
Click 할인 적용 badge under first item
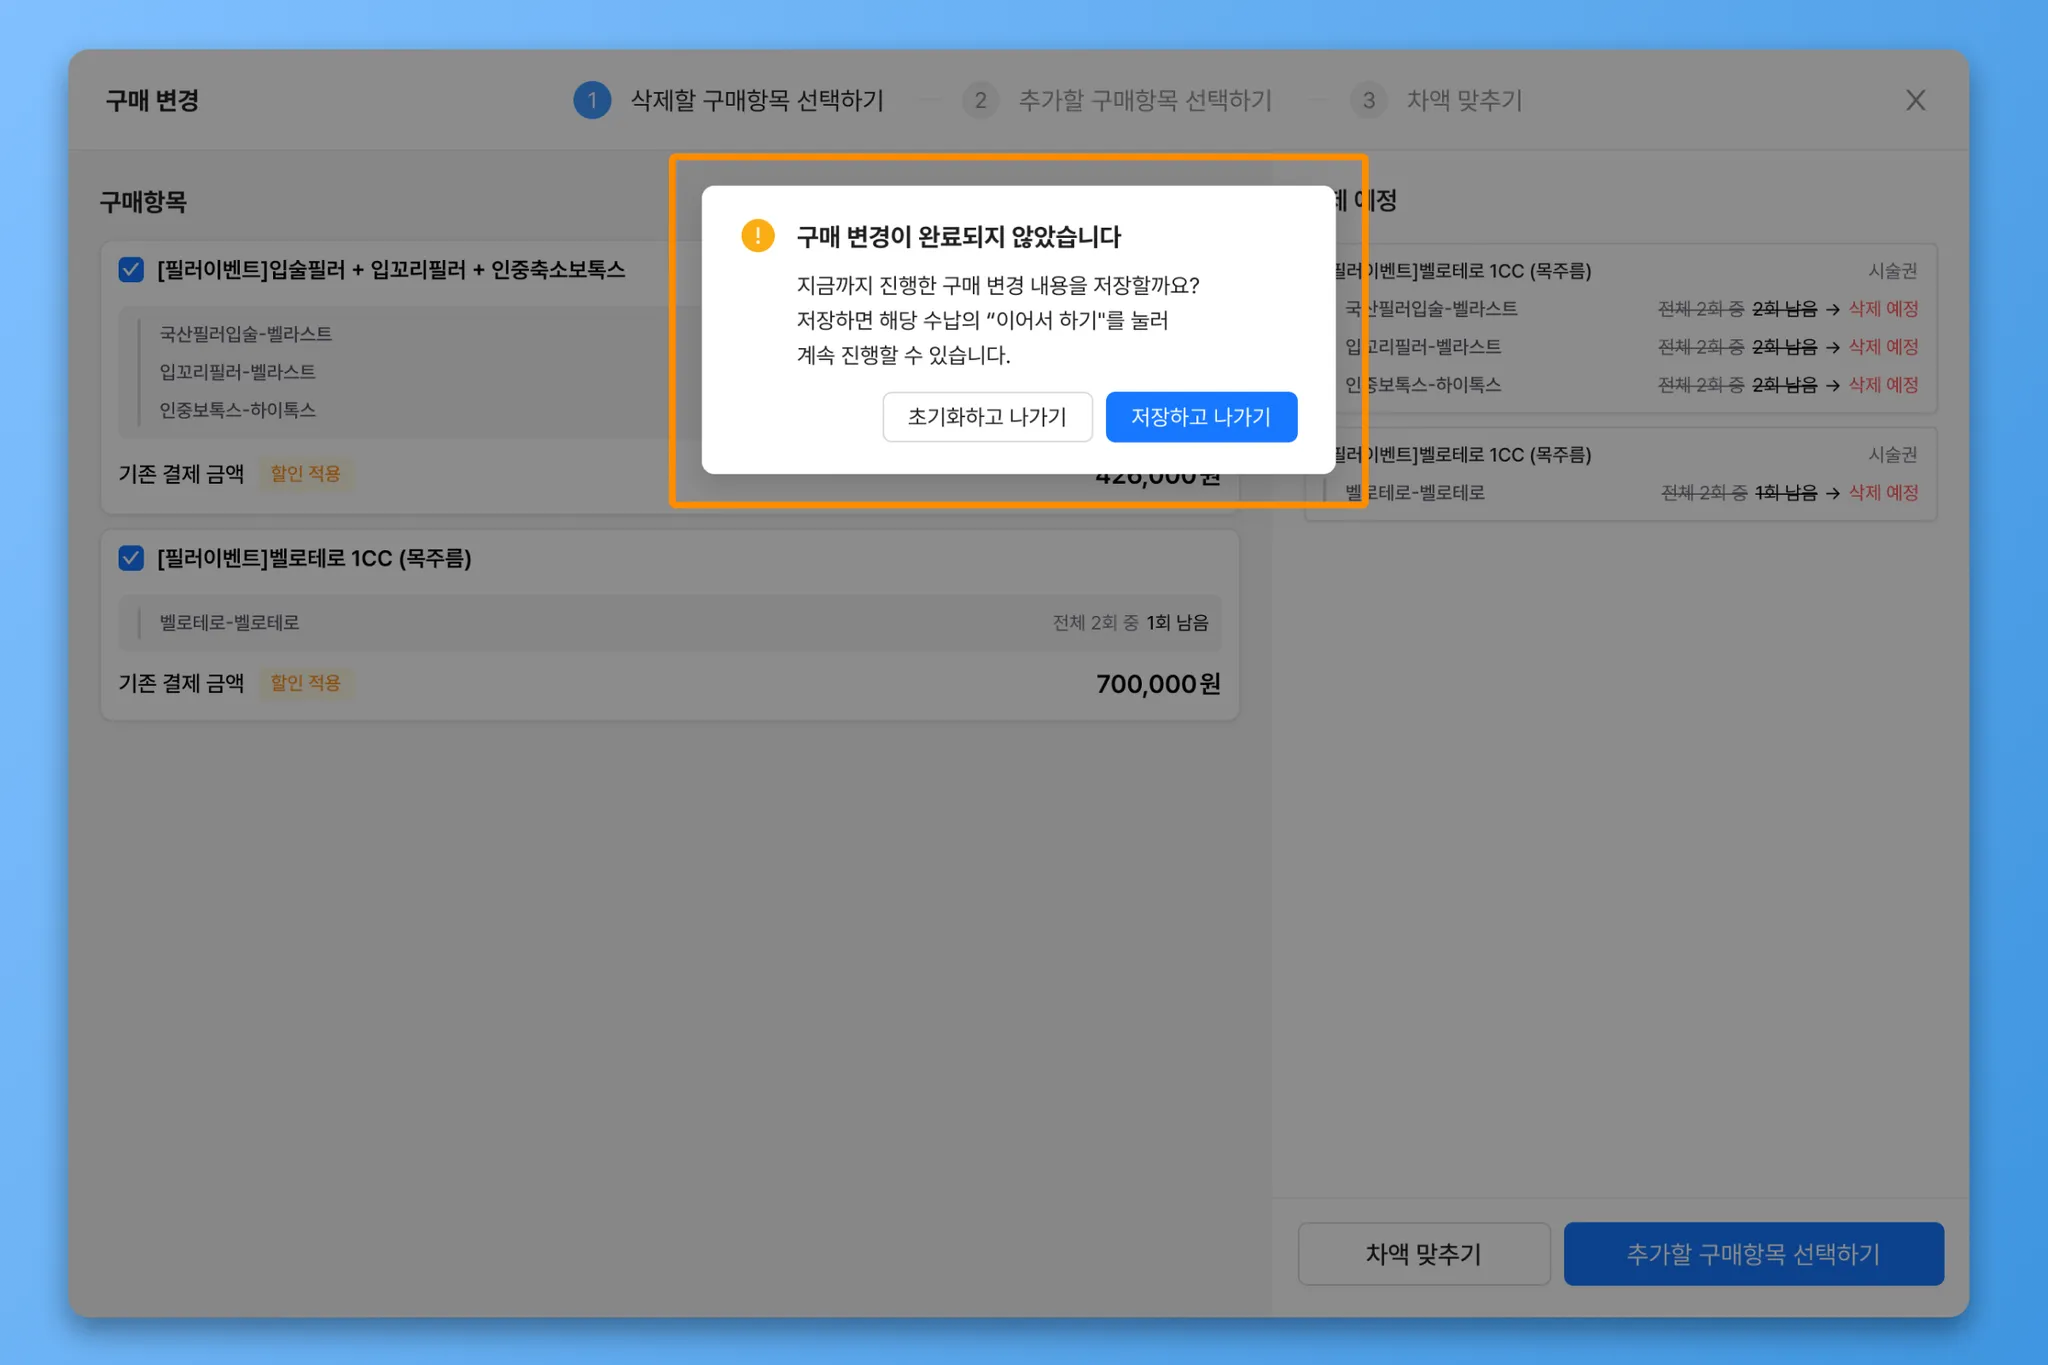pos(305,474)
